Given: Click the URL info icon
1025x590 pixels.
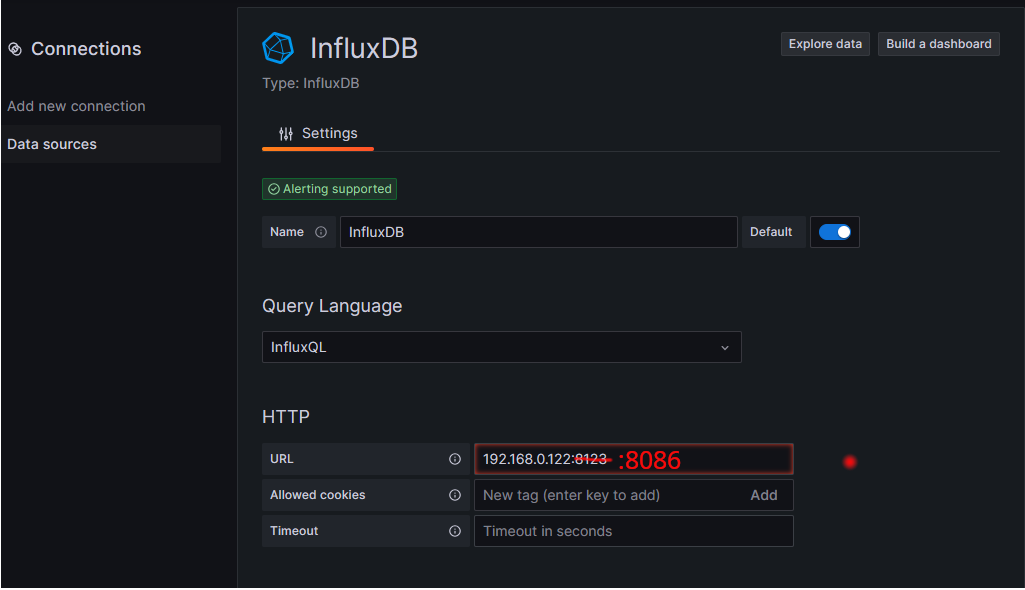Looking at the screenshot, I should coord(455,459).
